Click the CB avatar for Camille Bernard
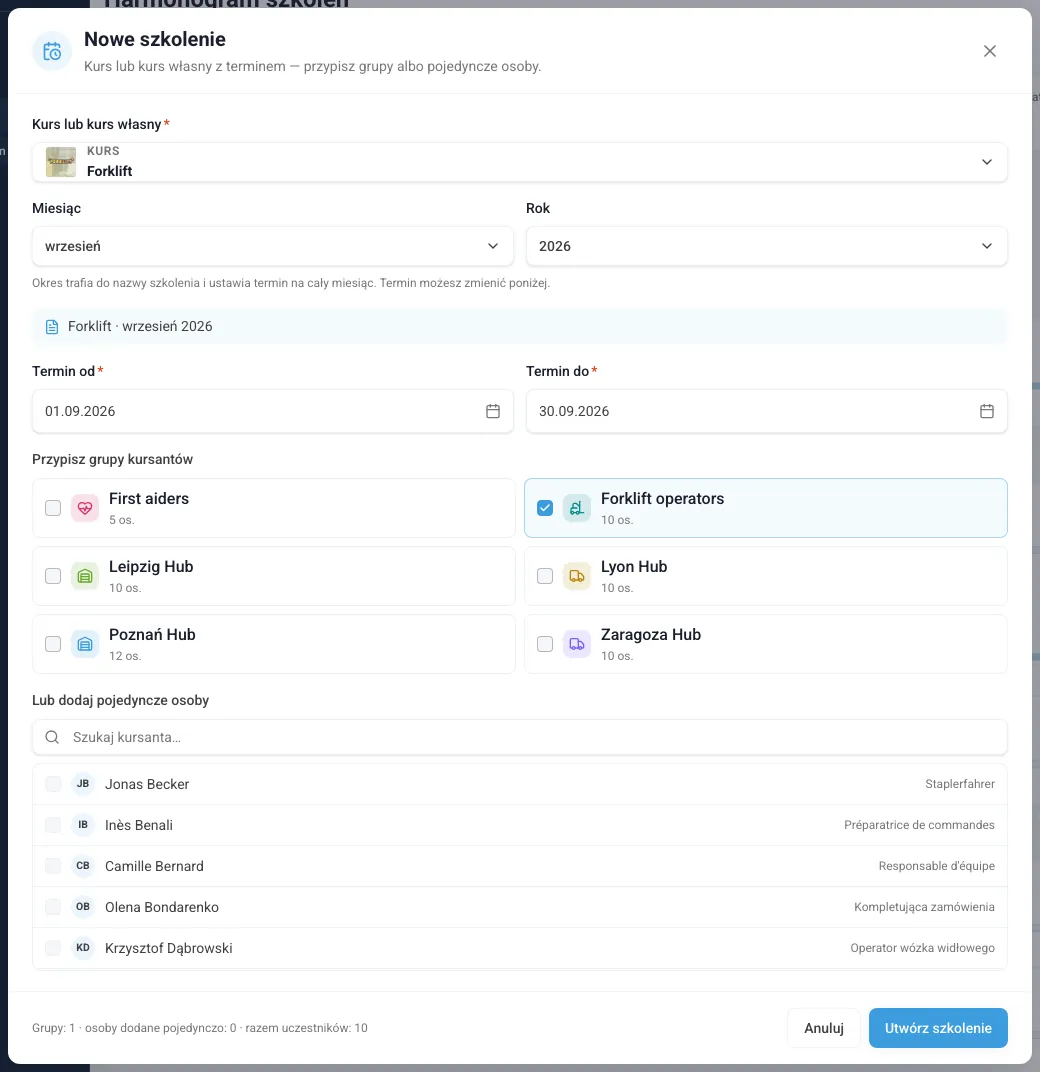1040x1072 pixels. (x=83, y=866)
